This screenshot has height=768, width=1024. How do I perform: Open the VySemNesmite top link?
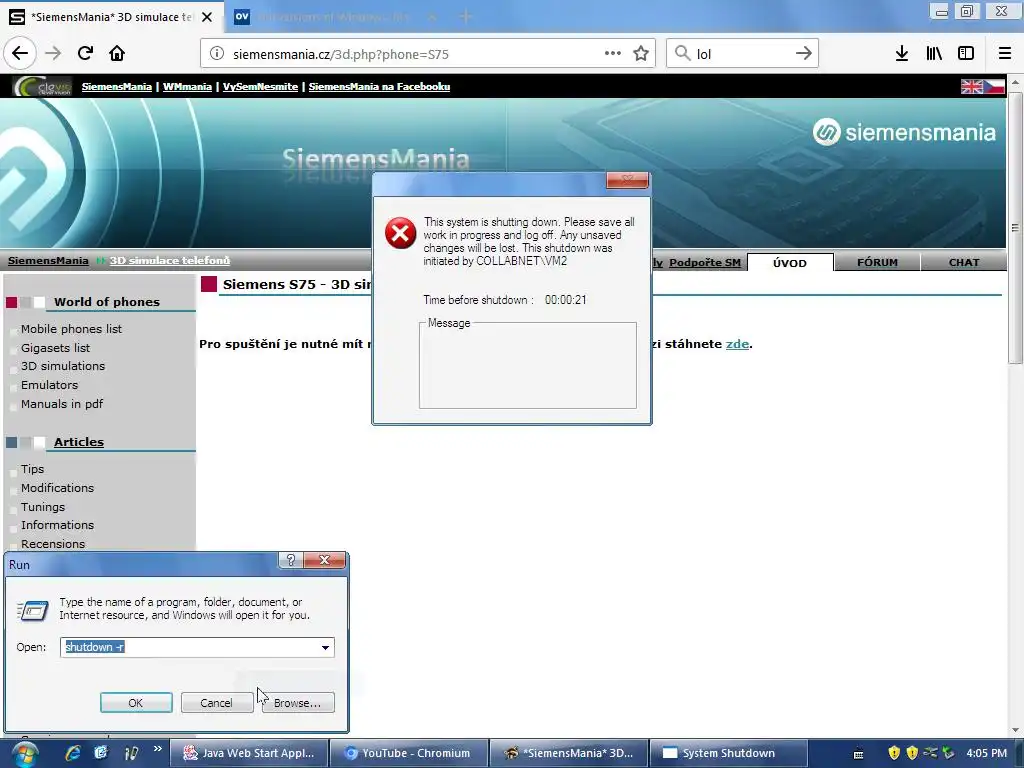tap(260, 86)
